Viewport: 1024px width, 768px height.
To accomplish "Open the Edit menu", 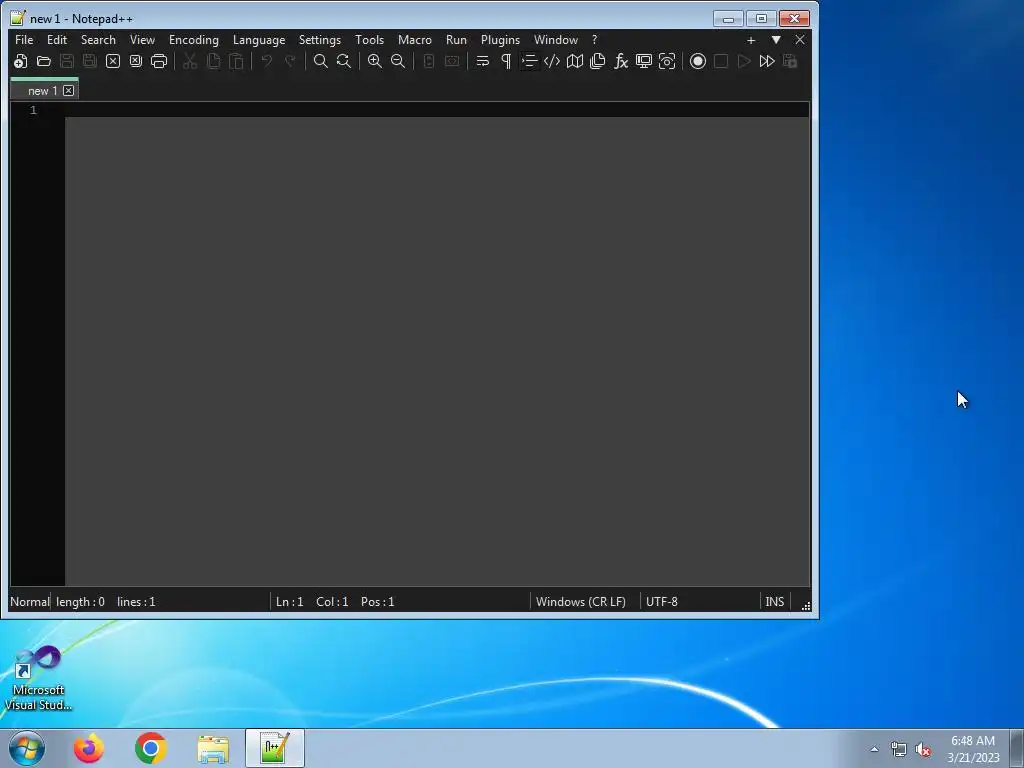I will pos(57,40).
